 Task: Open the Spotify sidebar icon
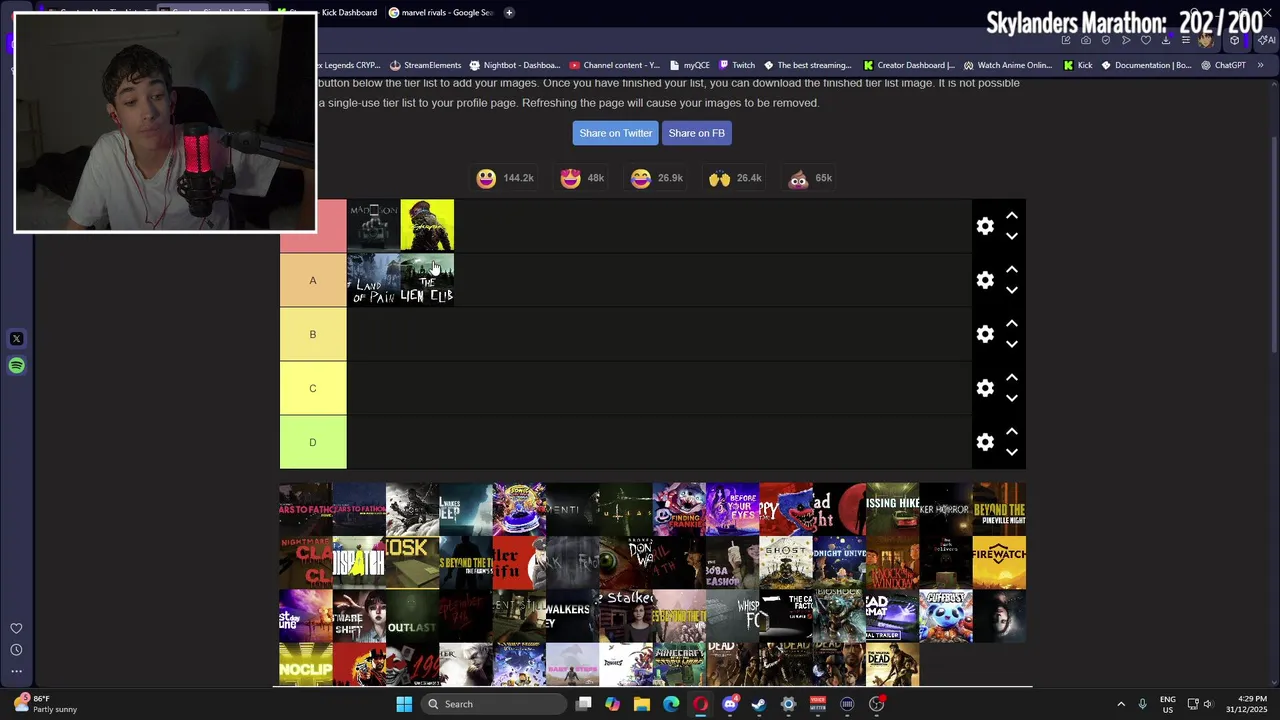coord(16,366)
